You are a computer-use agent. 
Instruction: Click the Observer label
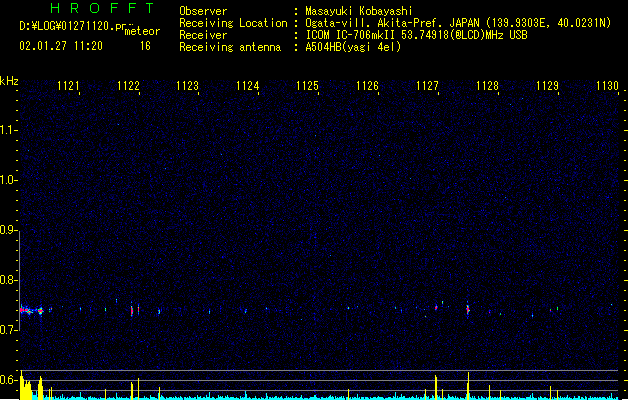tap(203, 11)
